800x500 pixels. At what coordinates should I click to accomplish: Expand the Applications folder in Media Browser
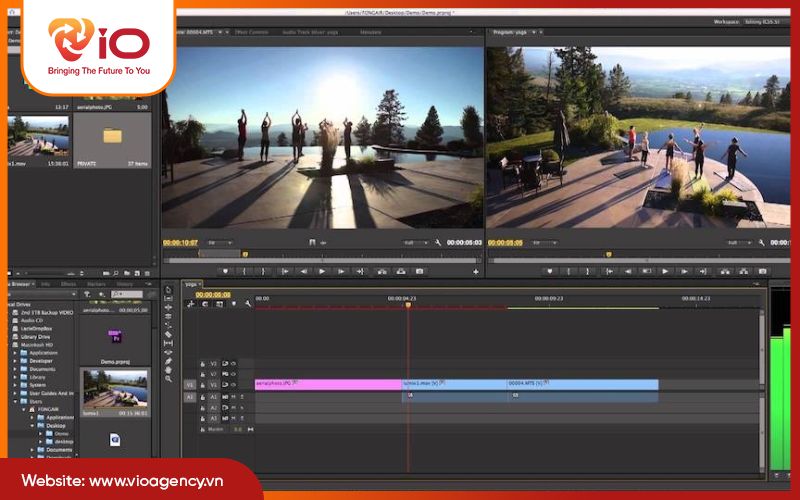click(x=15, y=353)
